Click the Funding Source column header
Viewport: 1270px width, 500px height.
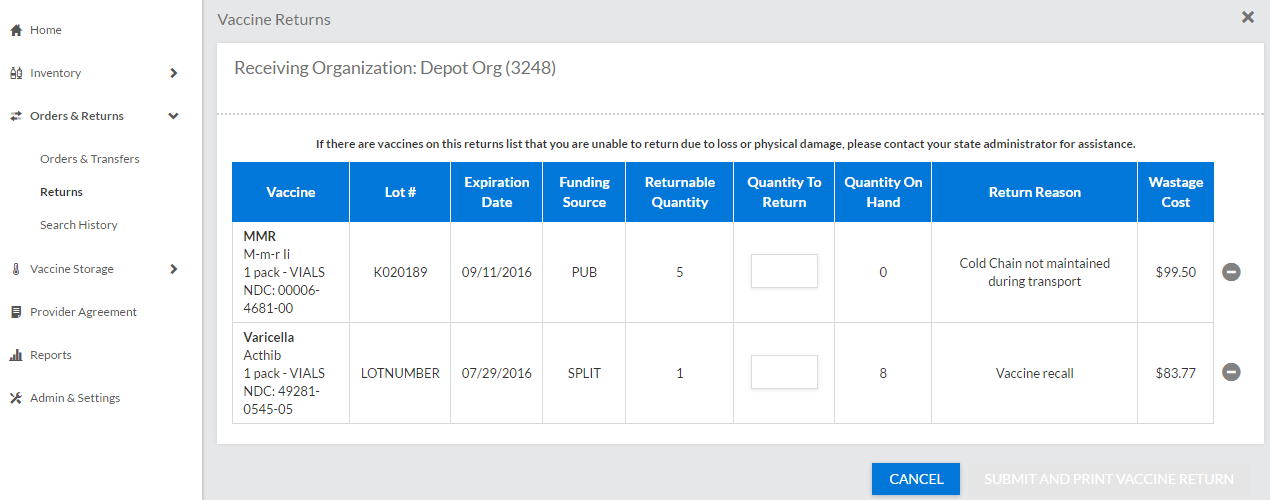[584, 192]
